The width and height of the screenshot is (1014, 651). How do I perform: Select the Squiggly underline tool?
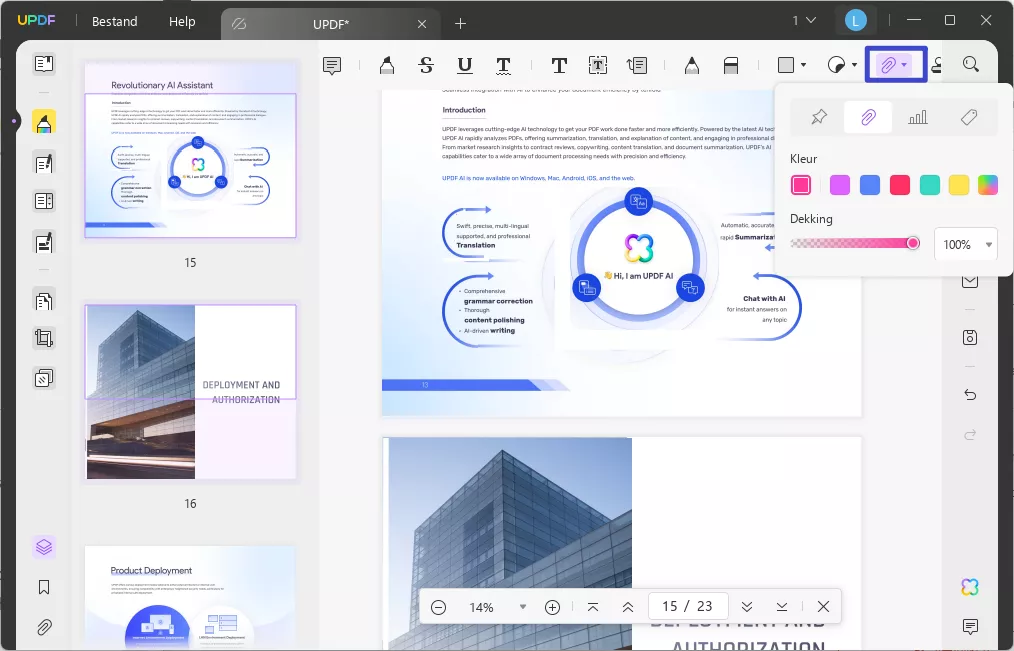[503, 65]
